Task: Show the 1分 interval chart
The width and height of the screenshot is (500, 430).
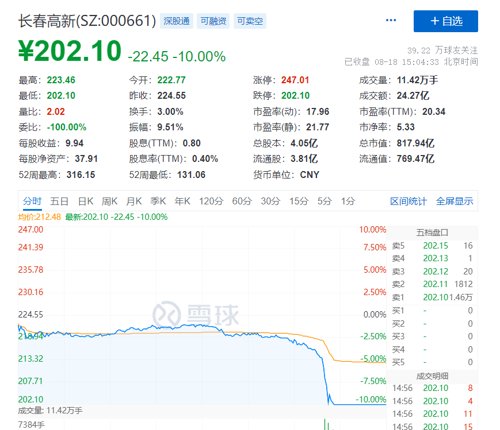Action: point(348,201)
